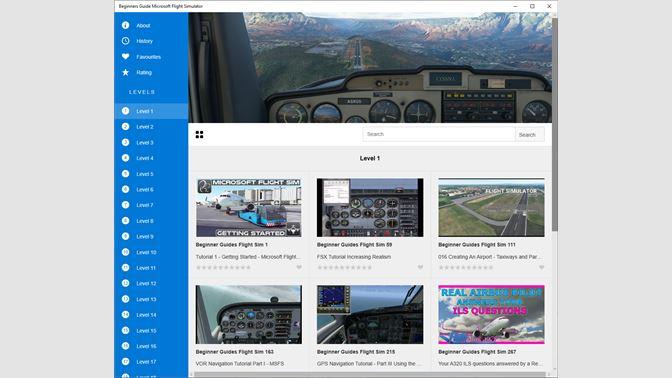Open Beginner Guides Flight Sim 163 title
672x378 pixels.
234,352
